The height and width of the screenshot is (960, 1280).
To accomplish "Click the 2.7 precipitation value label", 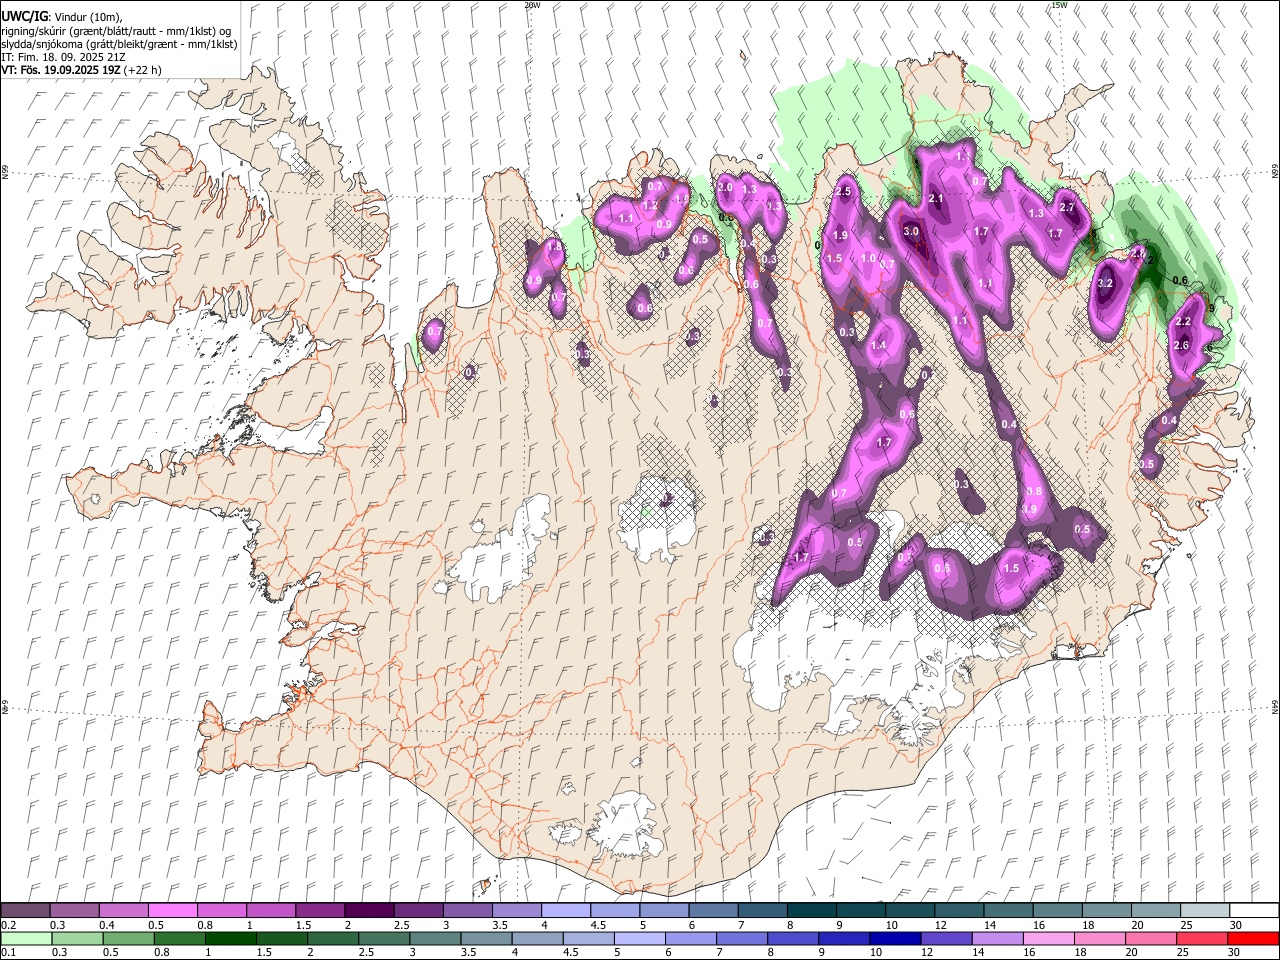I will coord(1067,208).
